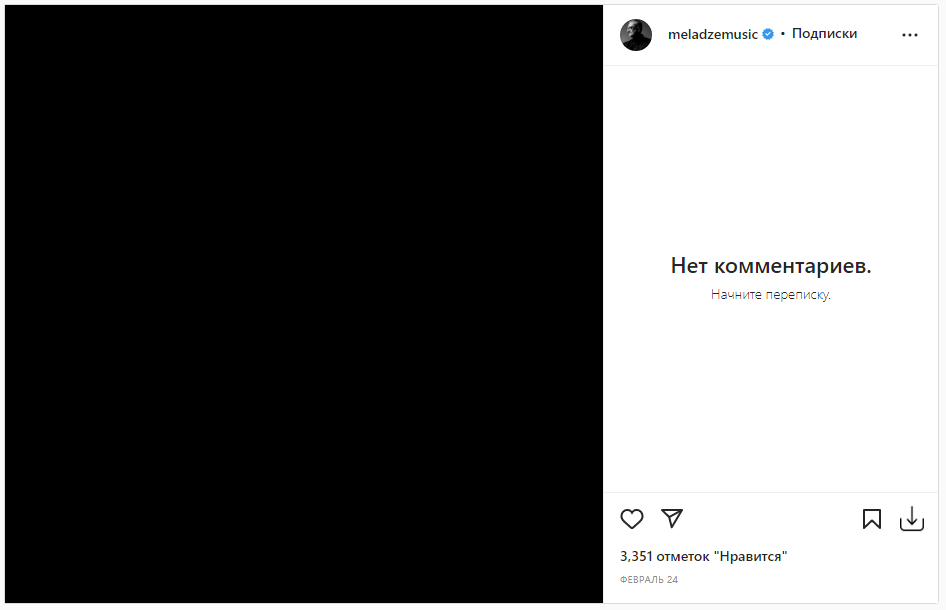The width and height of the screenshot is (946, 610).
Task: Click the empty comments panel area
Action: (771, 400)
